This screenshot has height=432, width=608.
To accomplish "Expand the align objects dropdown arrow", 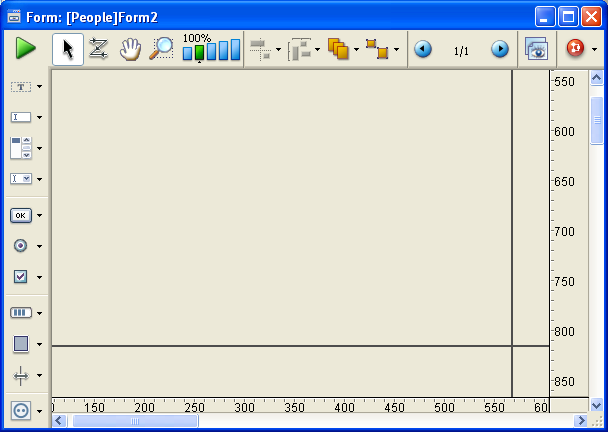I will coord(278,49).
